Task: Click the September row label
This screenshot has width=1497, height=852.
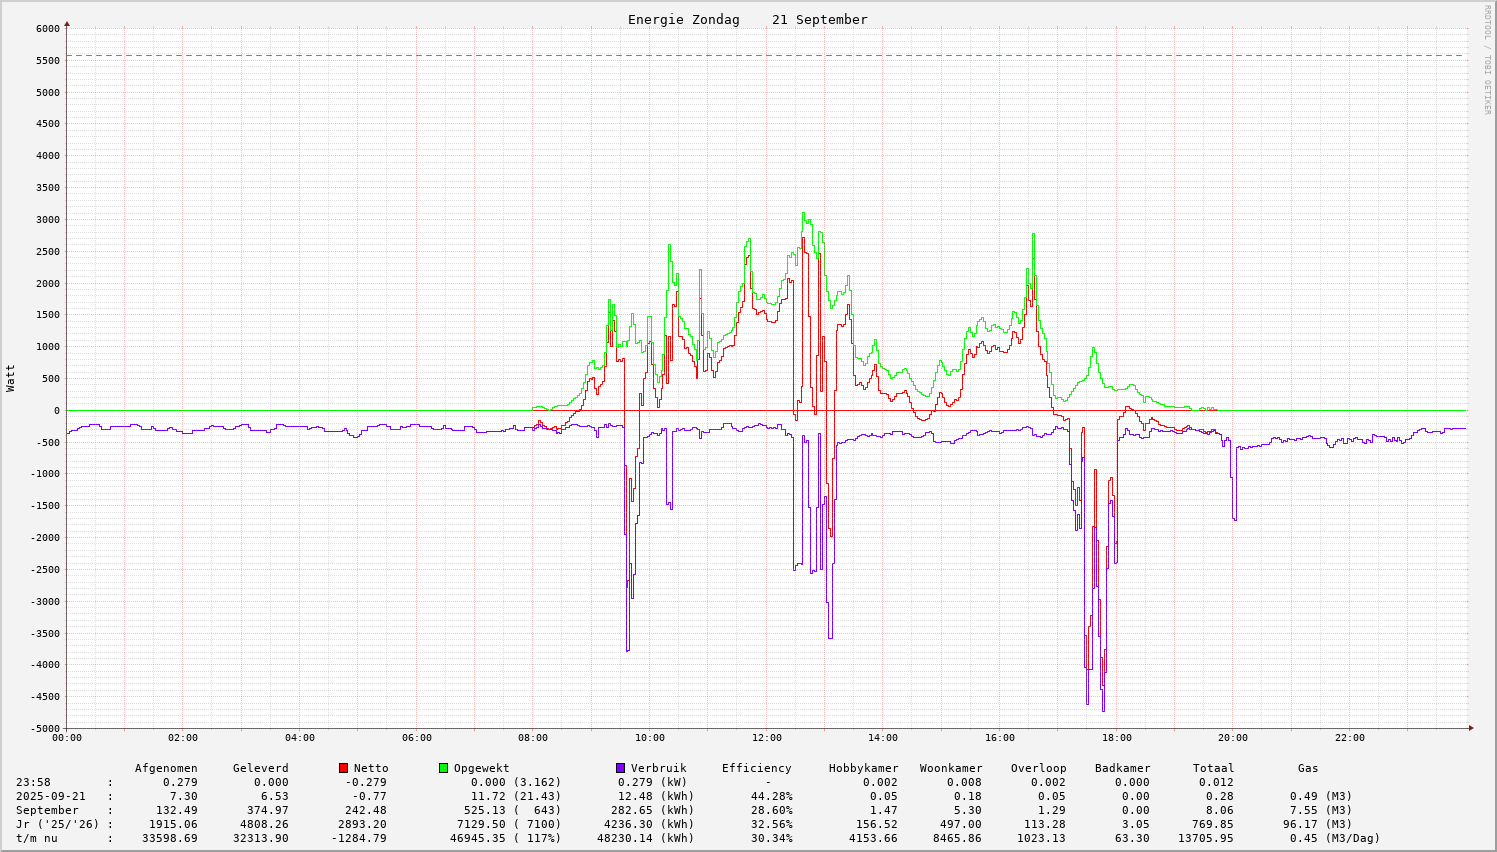Action: [x=47, y=810]
